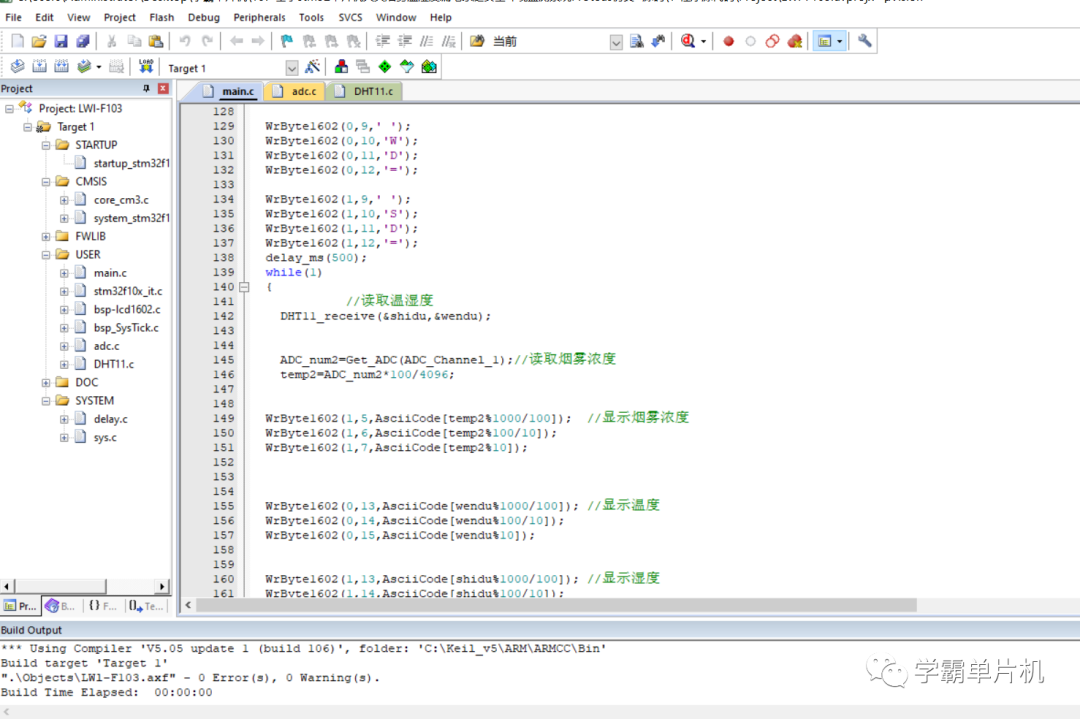Pin the Project panel
1080x719 pixels.
pos(146,88)
